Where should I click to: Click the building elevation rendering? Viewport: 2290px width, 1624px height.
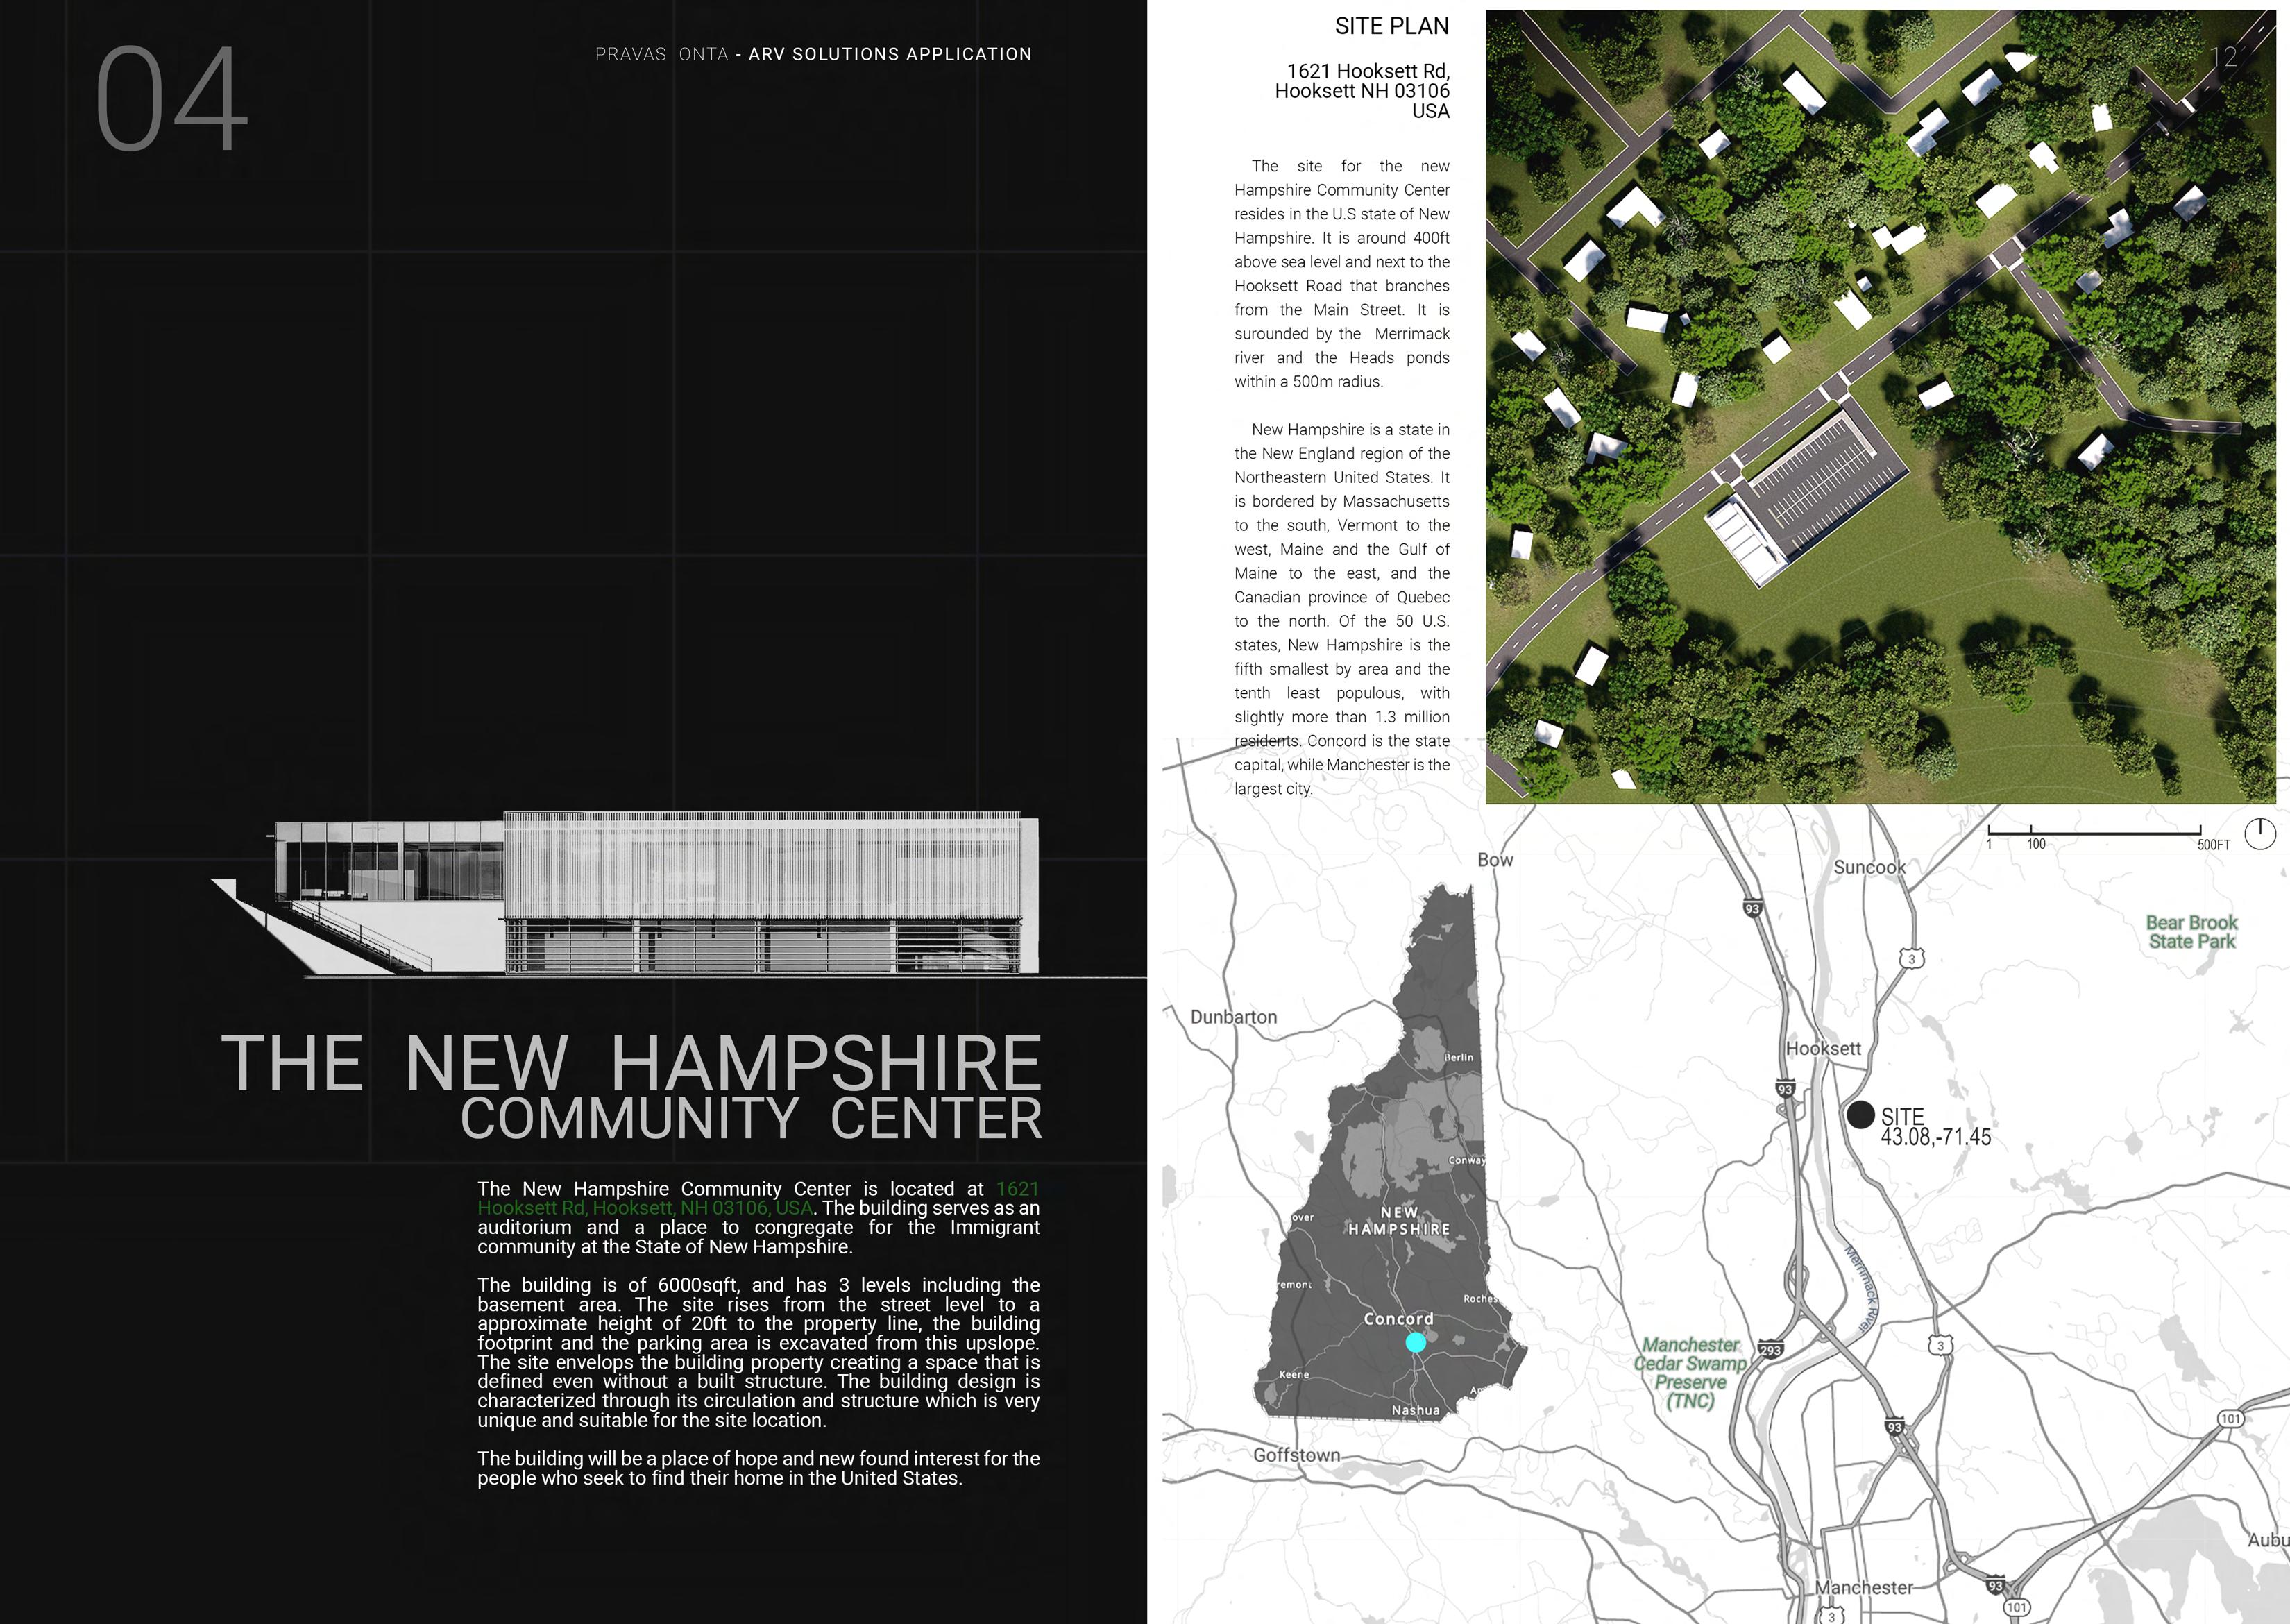coord(660,893)
